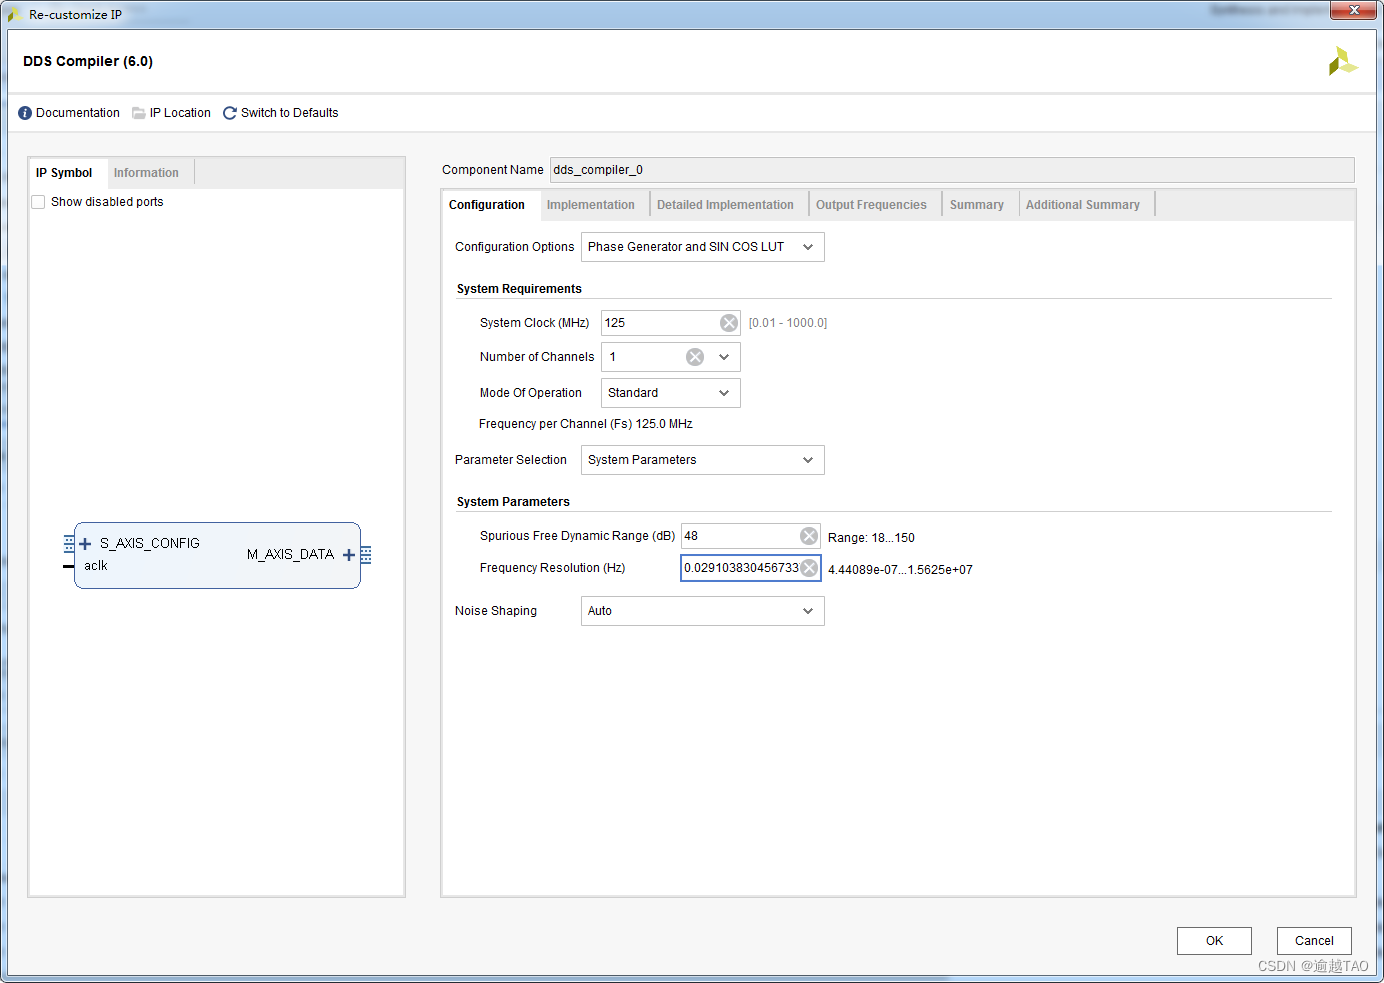1384x983 pixels.
Task: Open the Additional Summary tab
Action: click(x=1083, y=205)
